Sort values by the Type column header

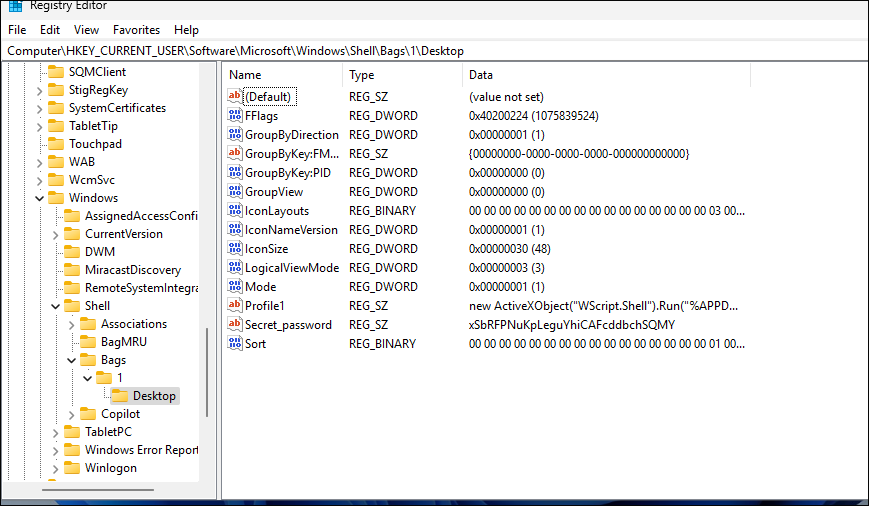(402, 75)
